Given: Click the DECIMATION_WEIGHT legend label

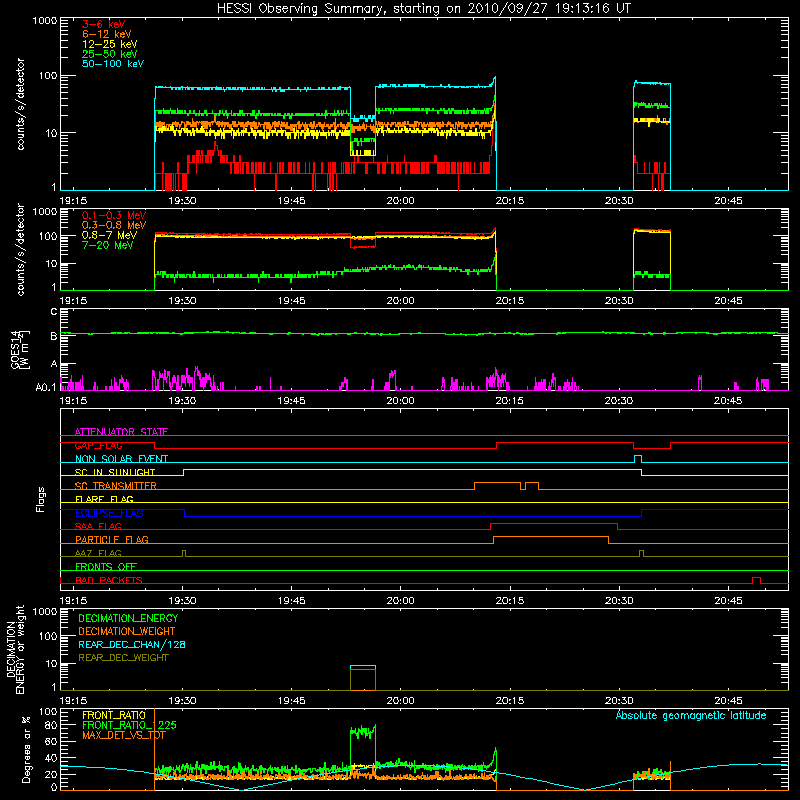Looking at the screenshot, I should 127,631.
